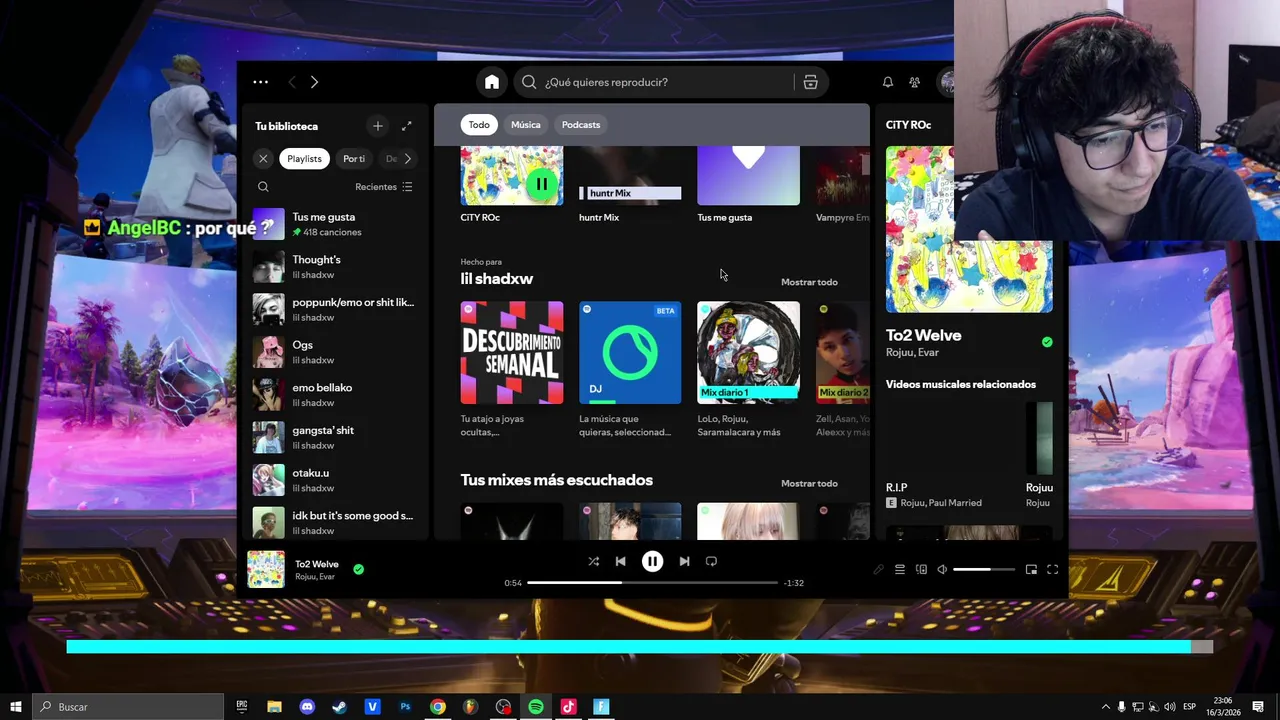This screenshot has width=1280, height=720.
Task: Open the DJ Beta card
Action: point(630,369)
